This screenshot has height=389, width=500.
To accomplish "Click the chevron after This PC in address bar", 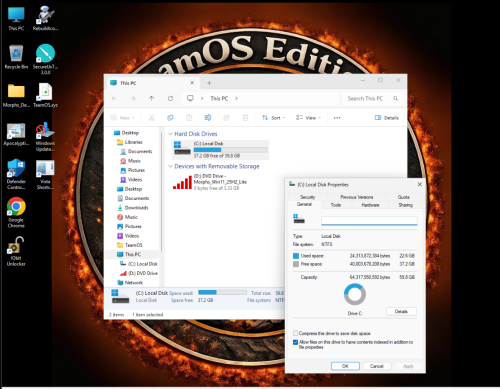I will (x=236, y=98).
